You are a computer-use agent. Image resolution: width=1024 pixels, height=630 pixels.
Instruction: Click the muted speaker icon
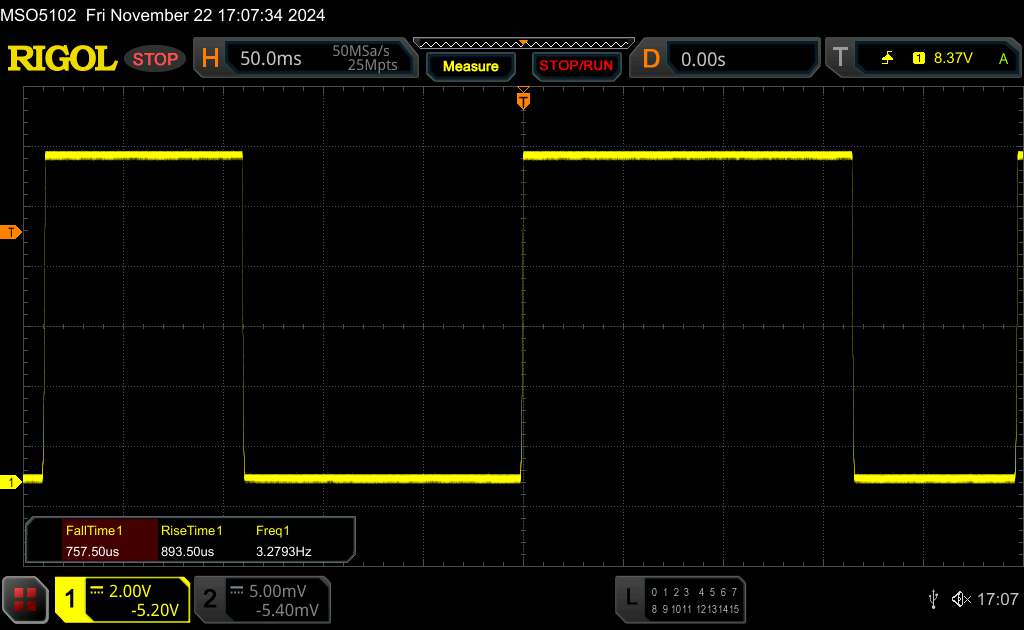pos(960,598)
